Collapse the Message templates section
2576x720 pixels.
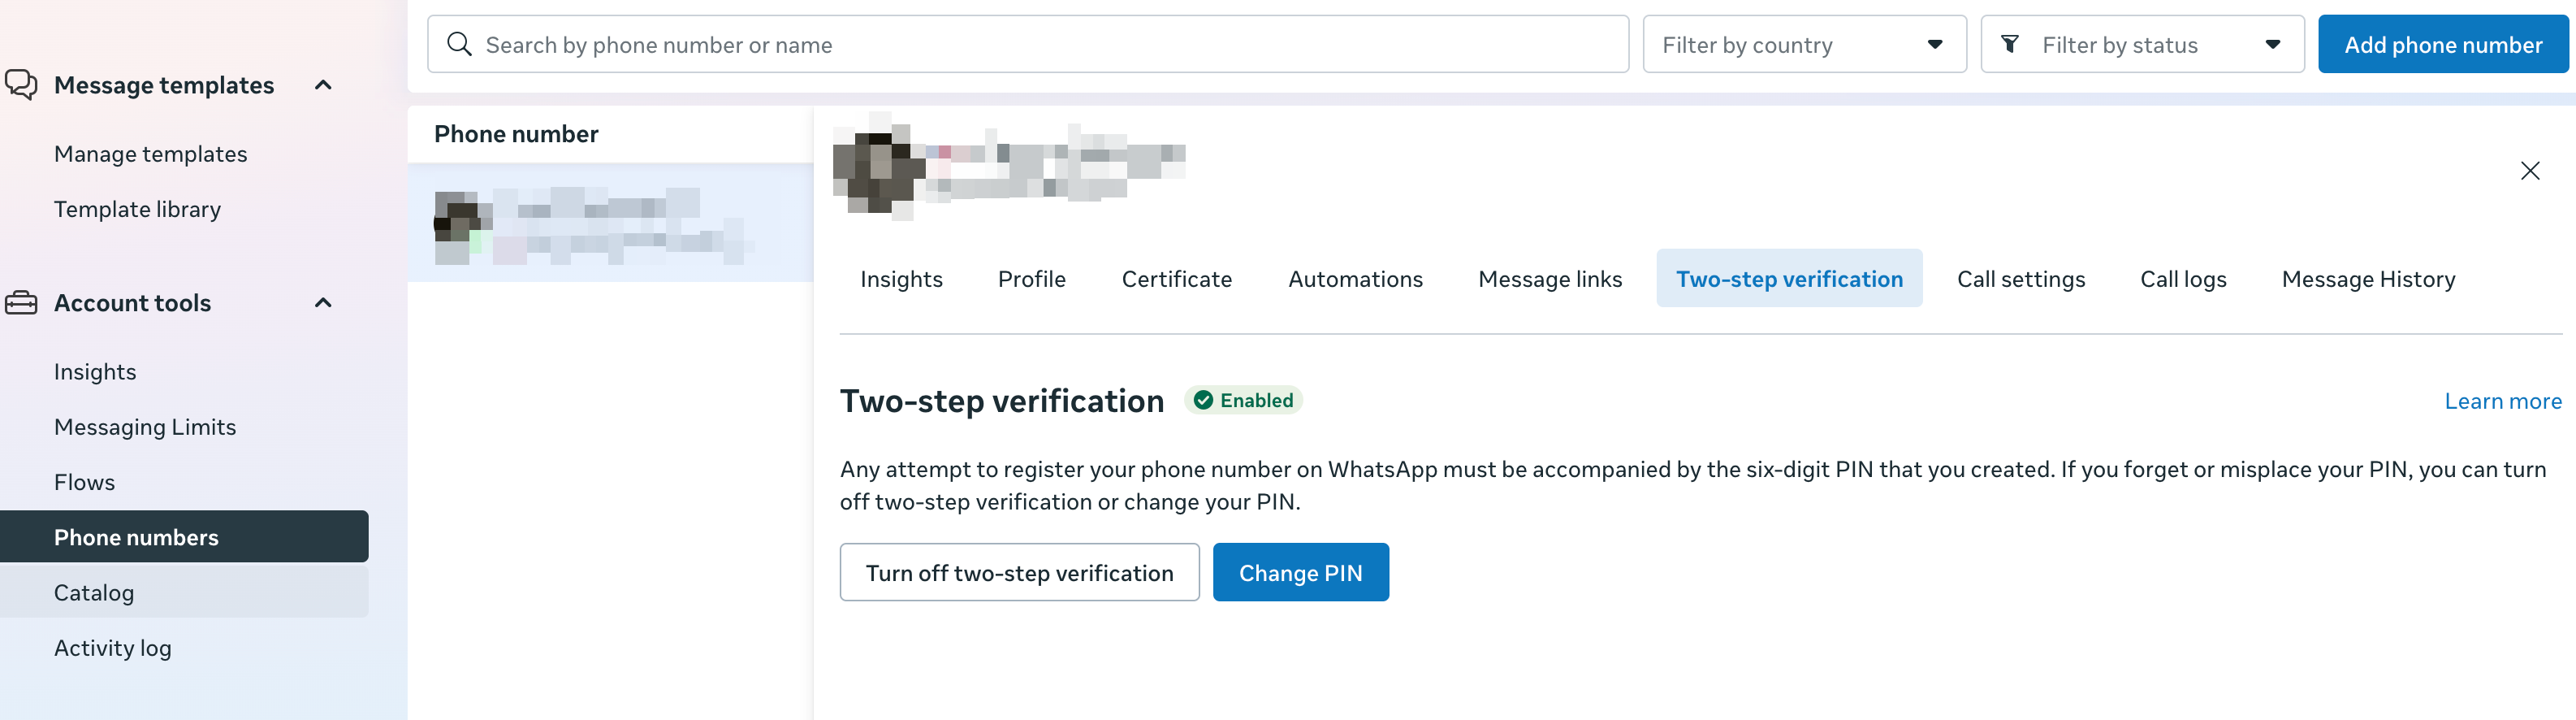point(322,85)
